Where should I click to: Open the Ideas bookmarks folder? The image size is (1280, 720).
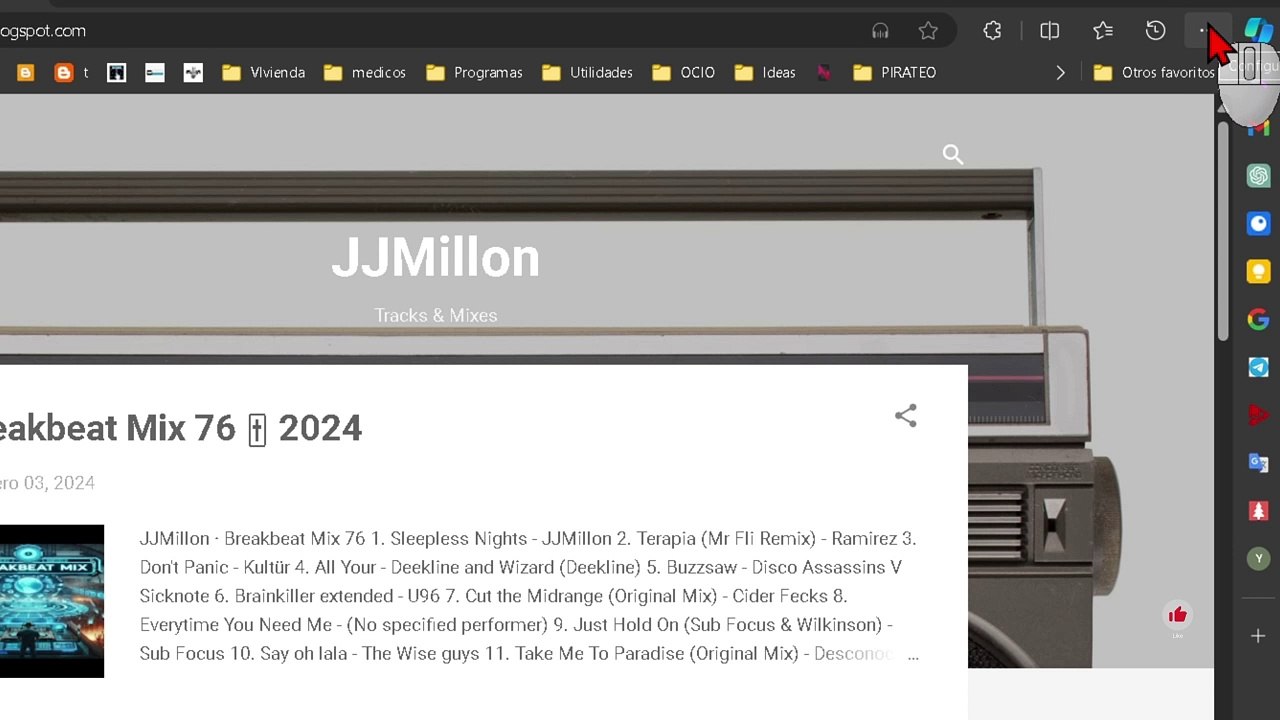click(x=765, y=72)
